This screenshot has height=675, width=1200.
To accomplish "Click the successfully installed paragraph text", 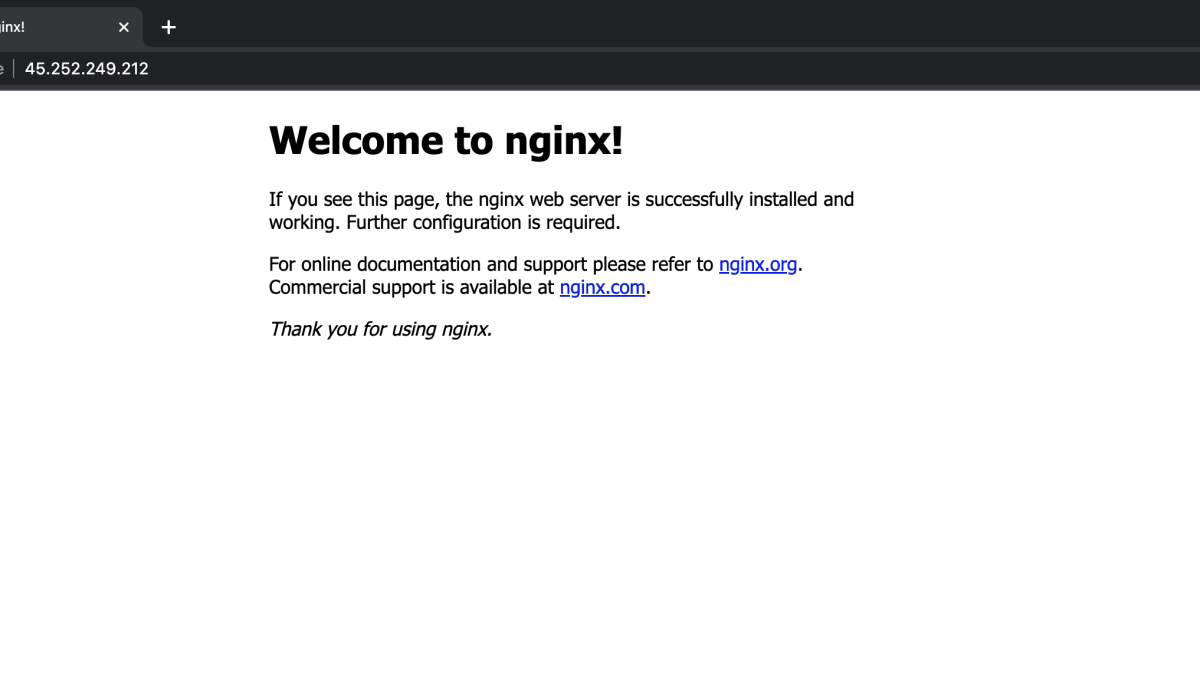I will point(560,199).
